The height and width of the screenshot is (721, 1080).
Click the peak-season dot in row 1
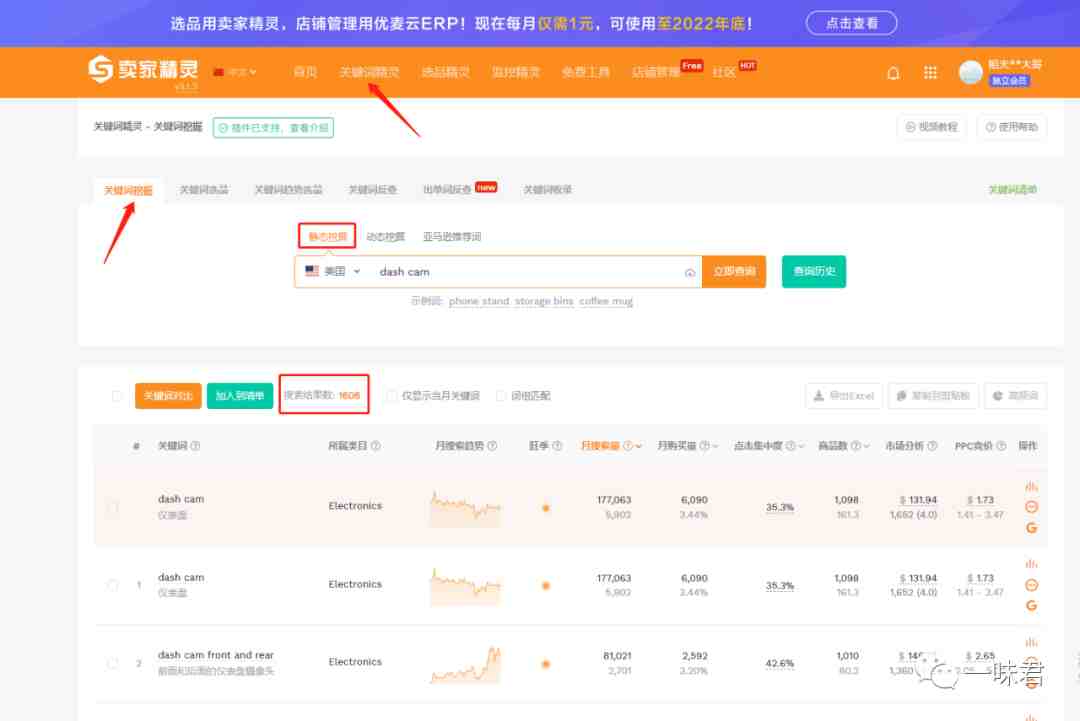[x=546, y=586]
